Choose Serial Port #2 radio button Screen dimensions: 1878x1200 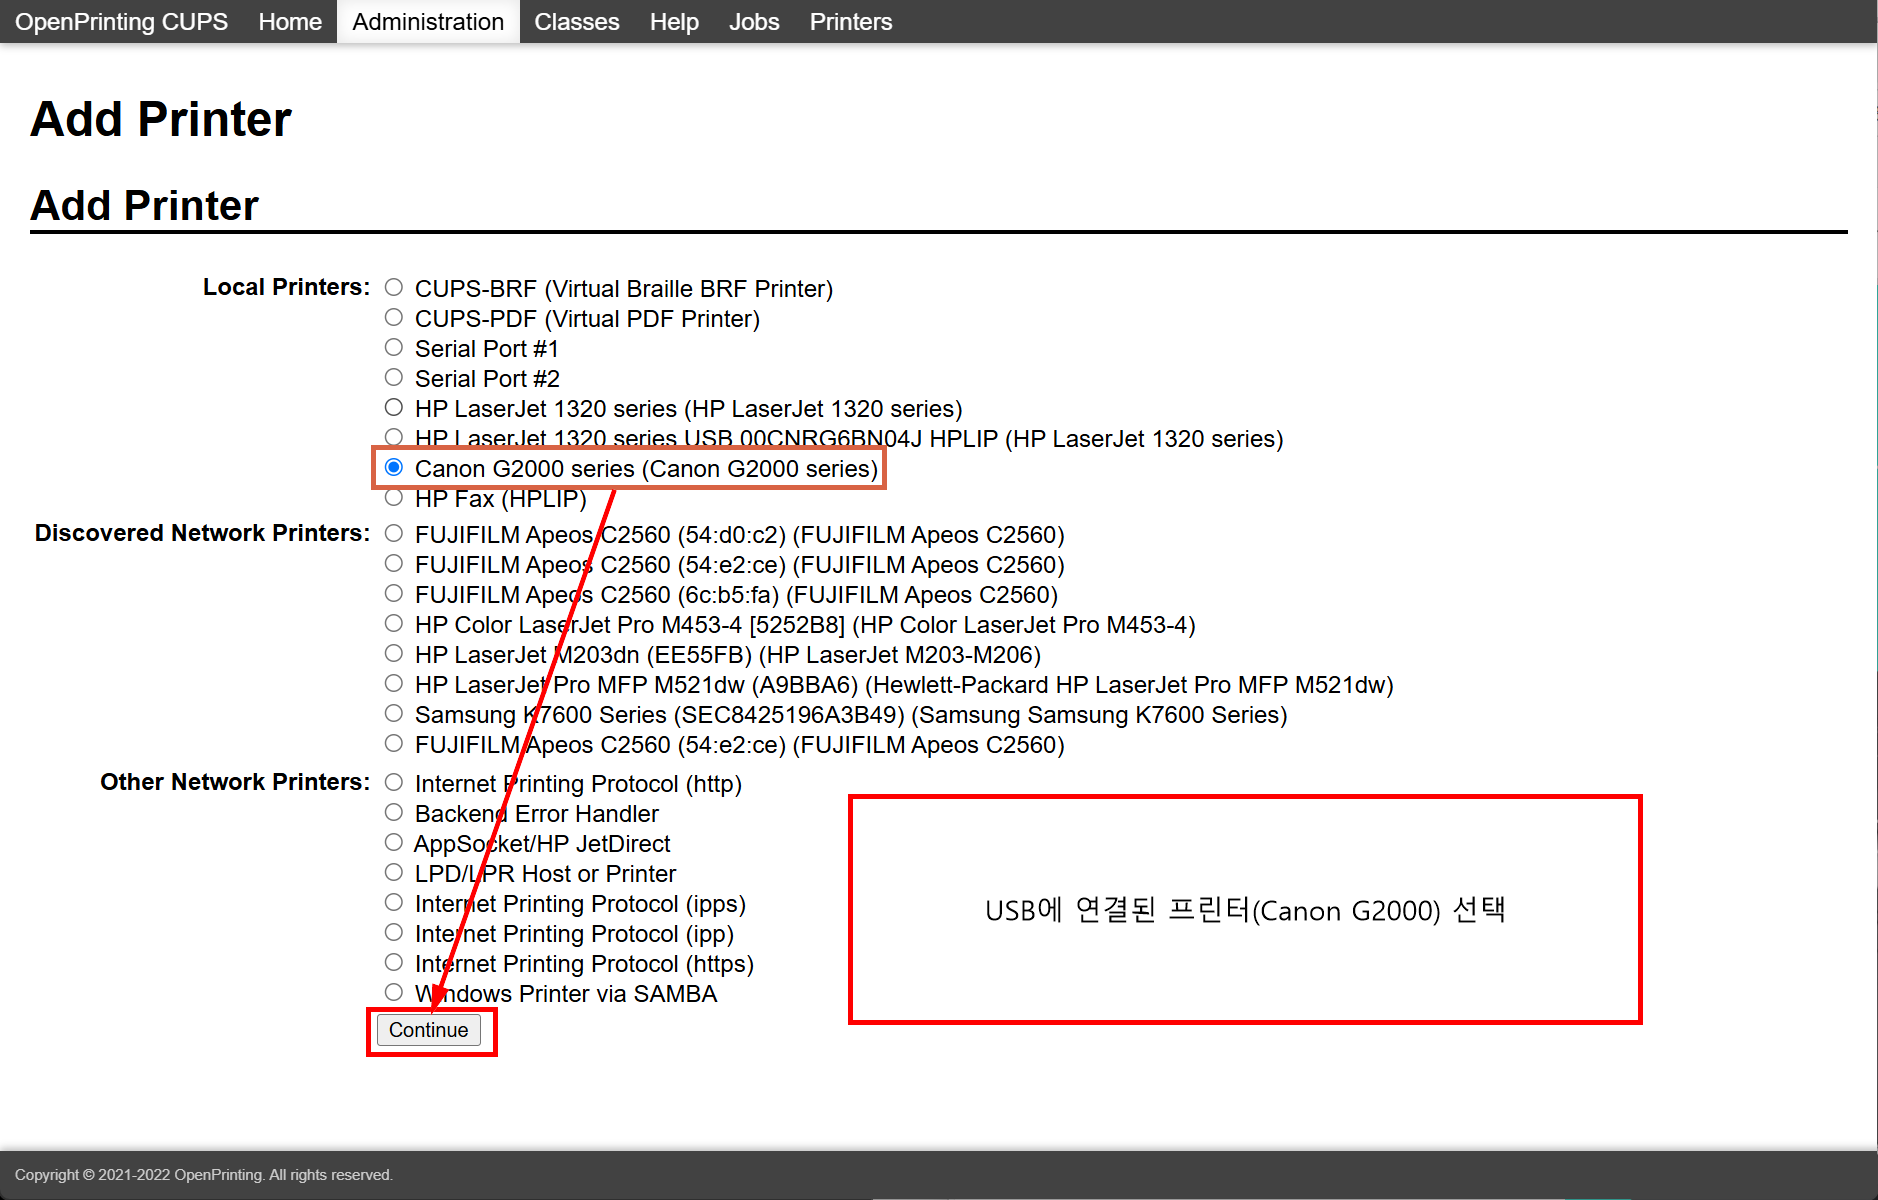tap(394, 378)
